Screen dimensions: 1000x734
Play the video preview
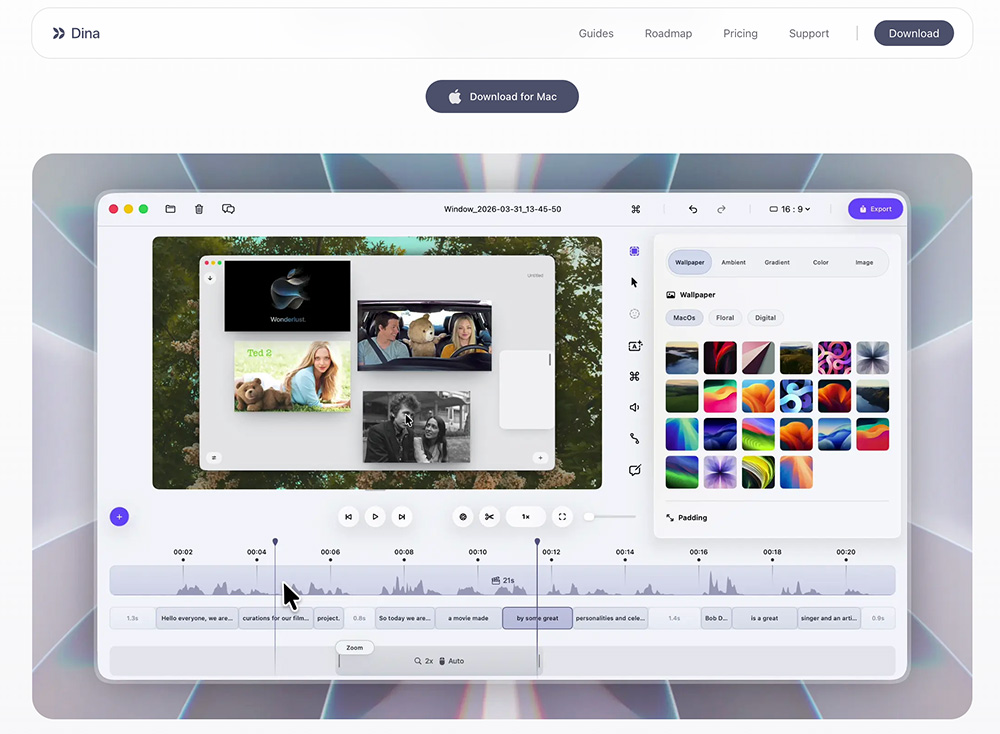coord(375,517)
